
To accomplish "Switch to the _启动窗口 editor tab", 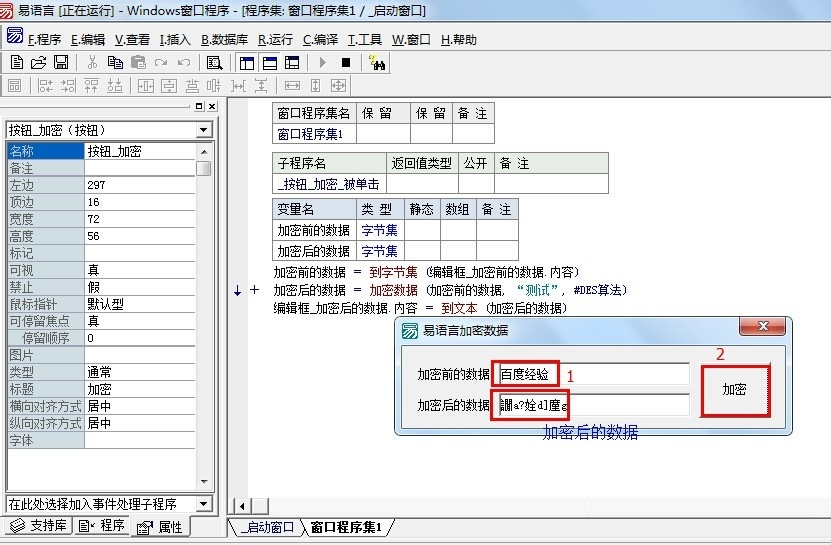I will click(x=267, y=527).
